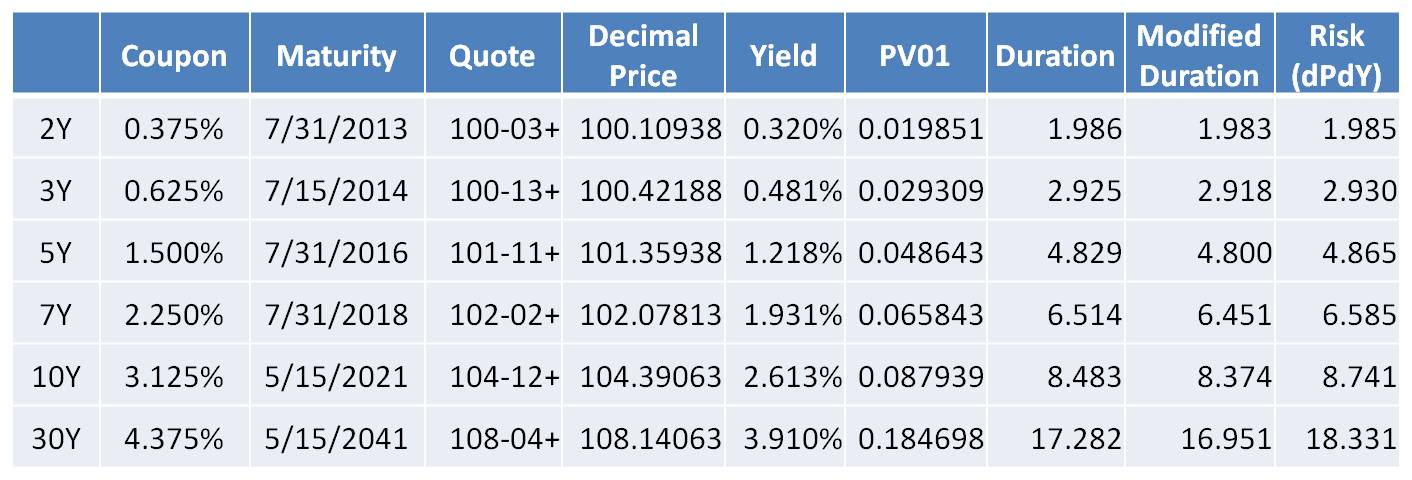The width and height of the screenshot is (1412, 480).
Task: Select the Quote column header
Action: (492, 56)
